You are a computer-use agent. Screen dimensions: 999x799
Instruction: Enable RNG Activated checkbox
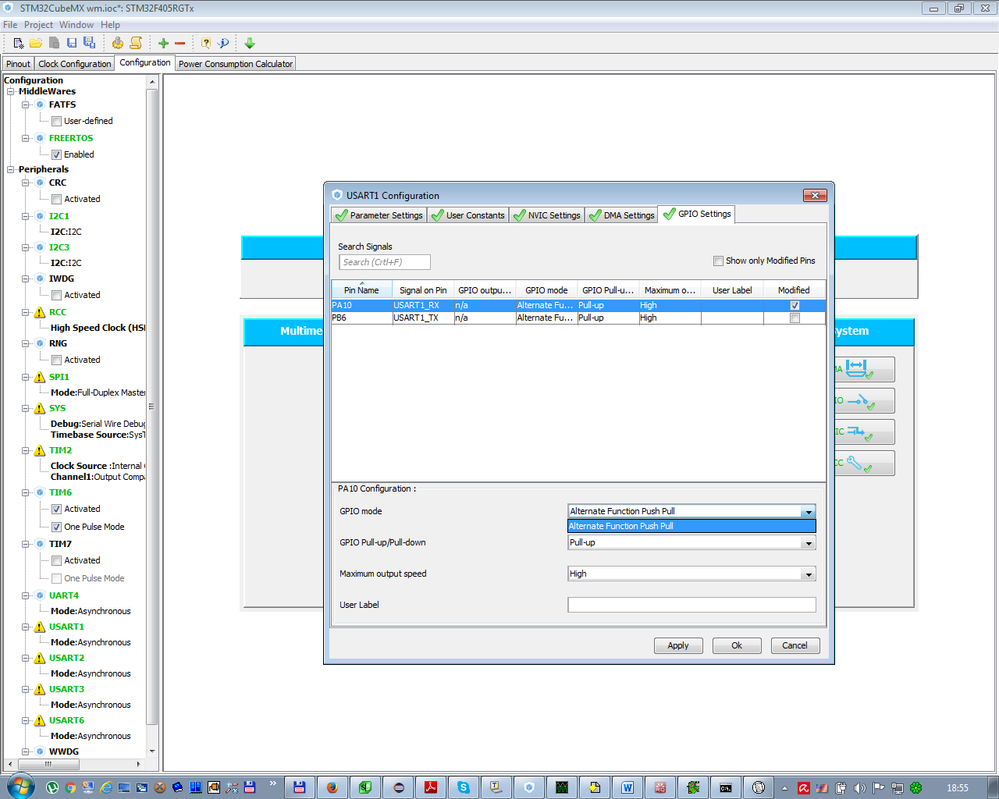(57, 360)
